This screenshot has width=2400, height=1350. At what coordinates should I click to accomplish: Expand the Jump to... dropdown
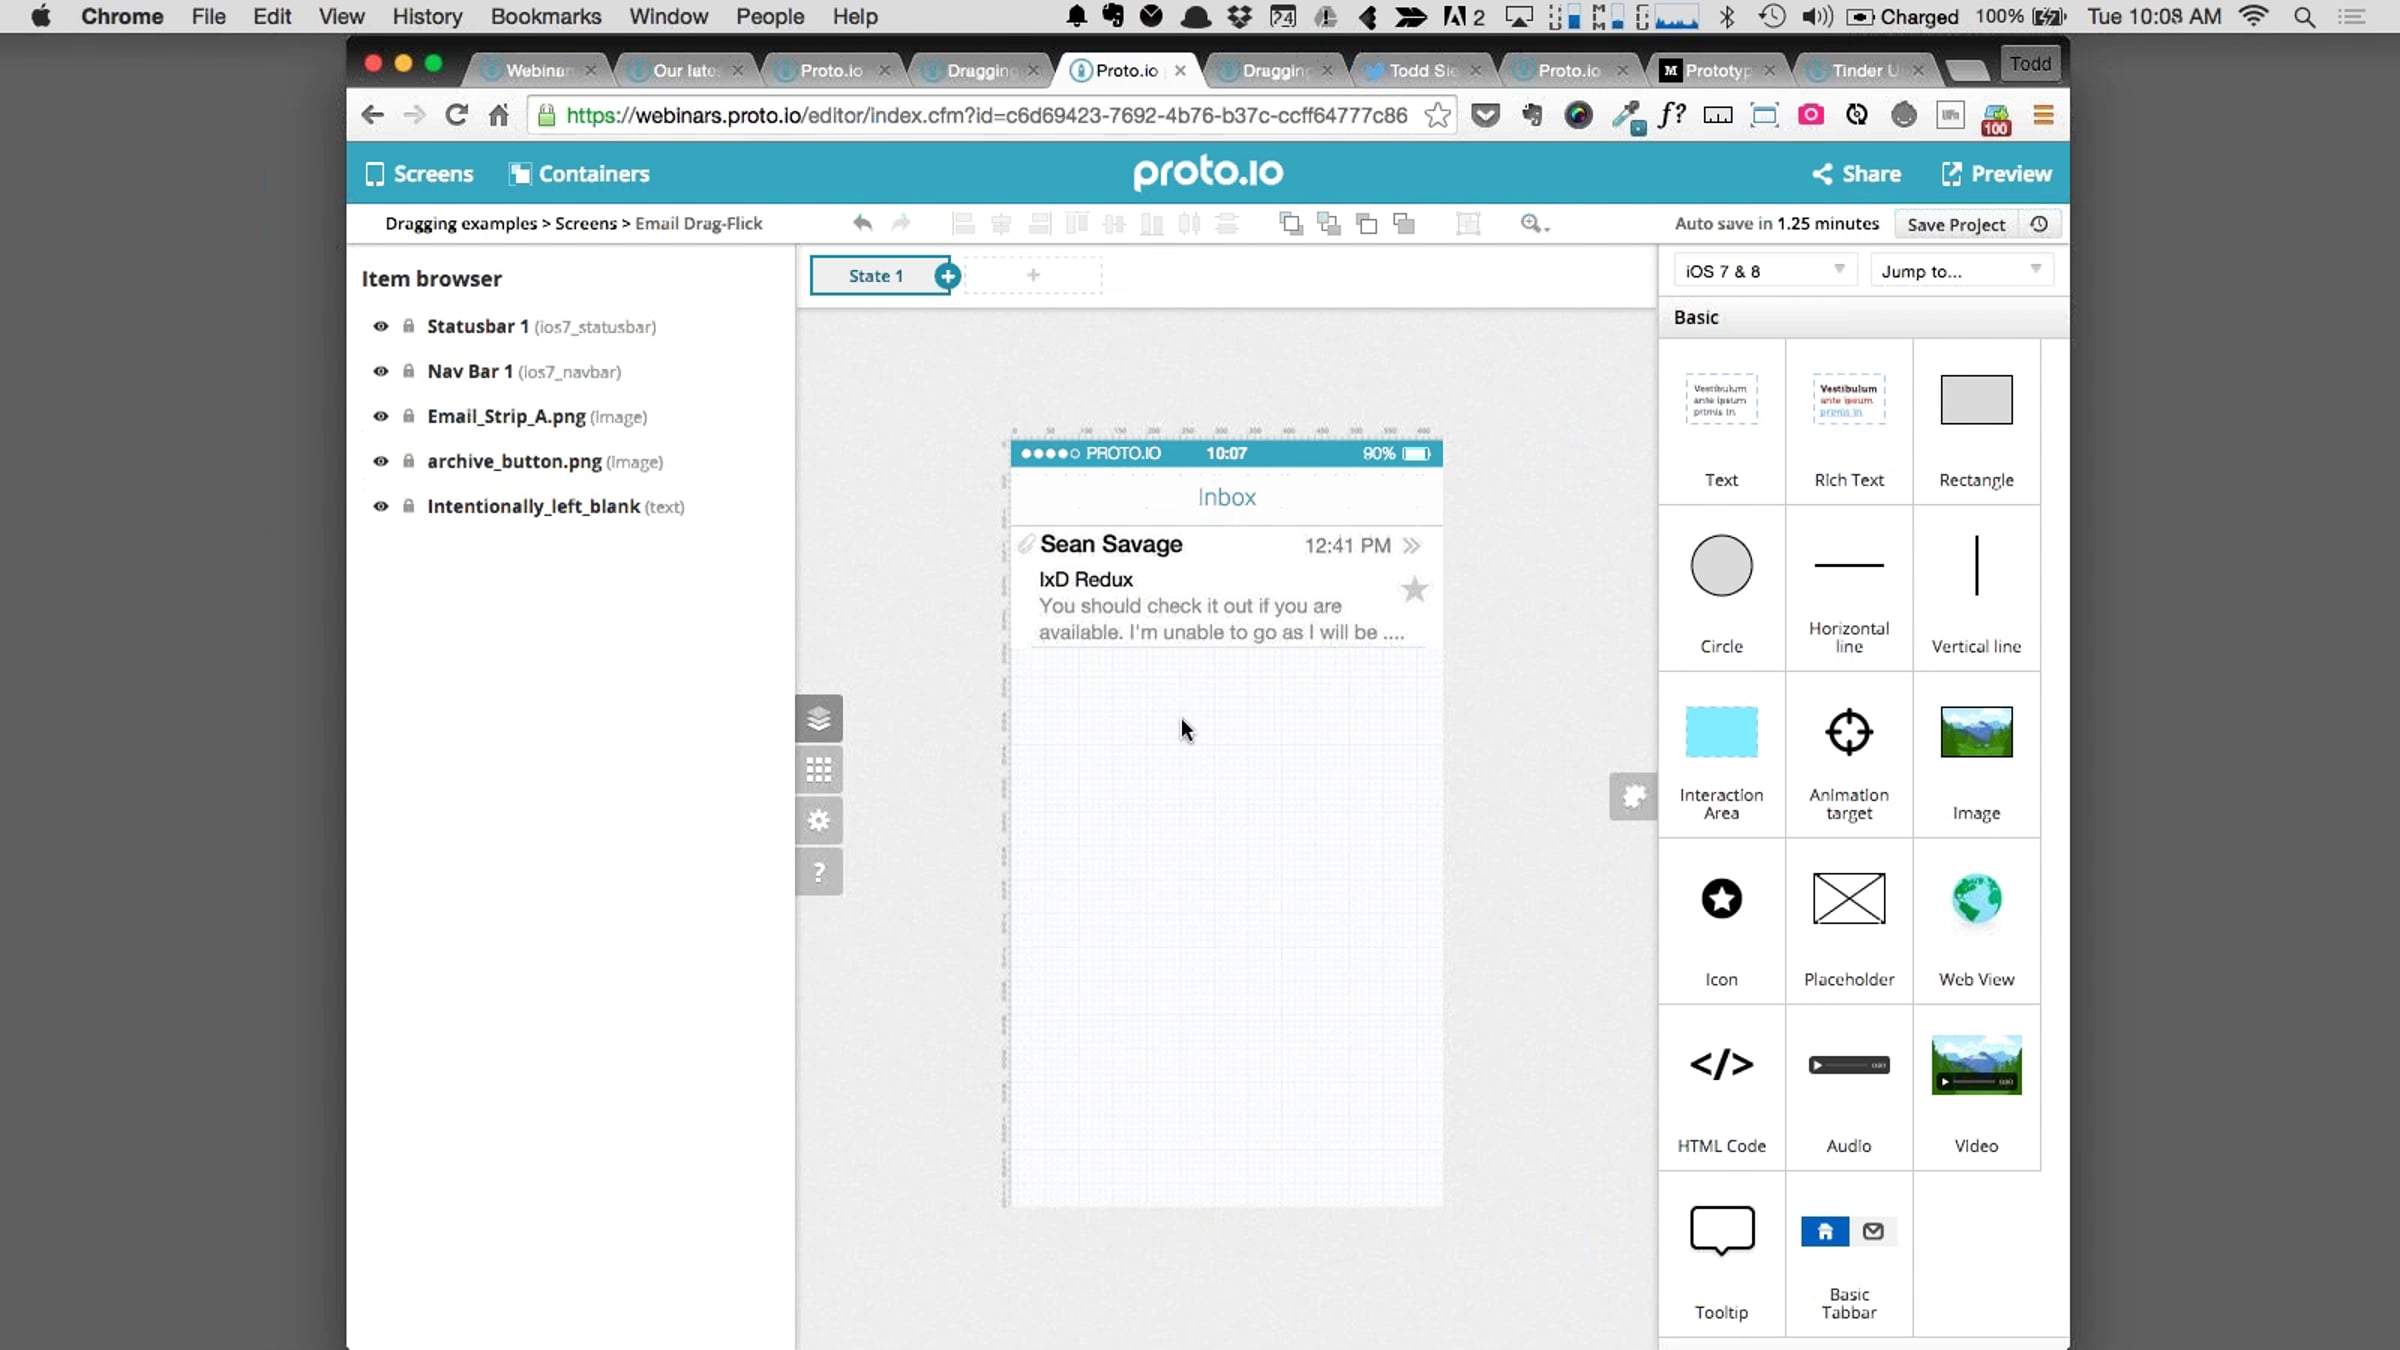[x=1960, y=271]
